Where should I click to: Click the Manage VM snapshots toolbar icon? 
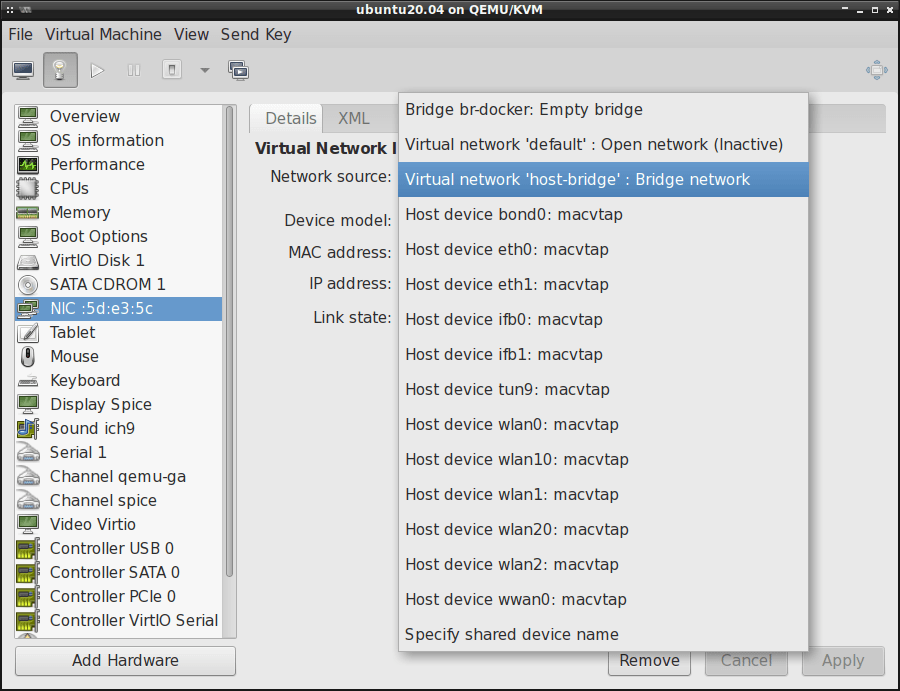click(x=237, y=70)
